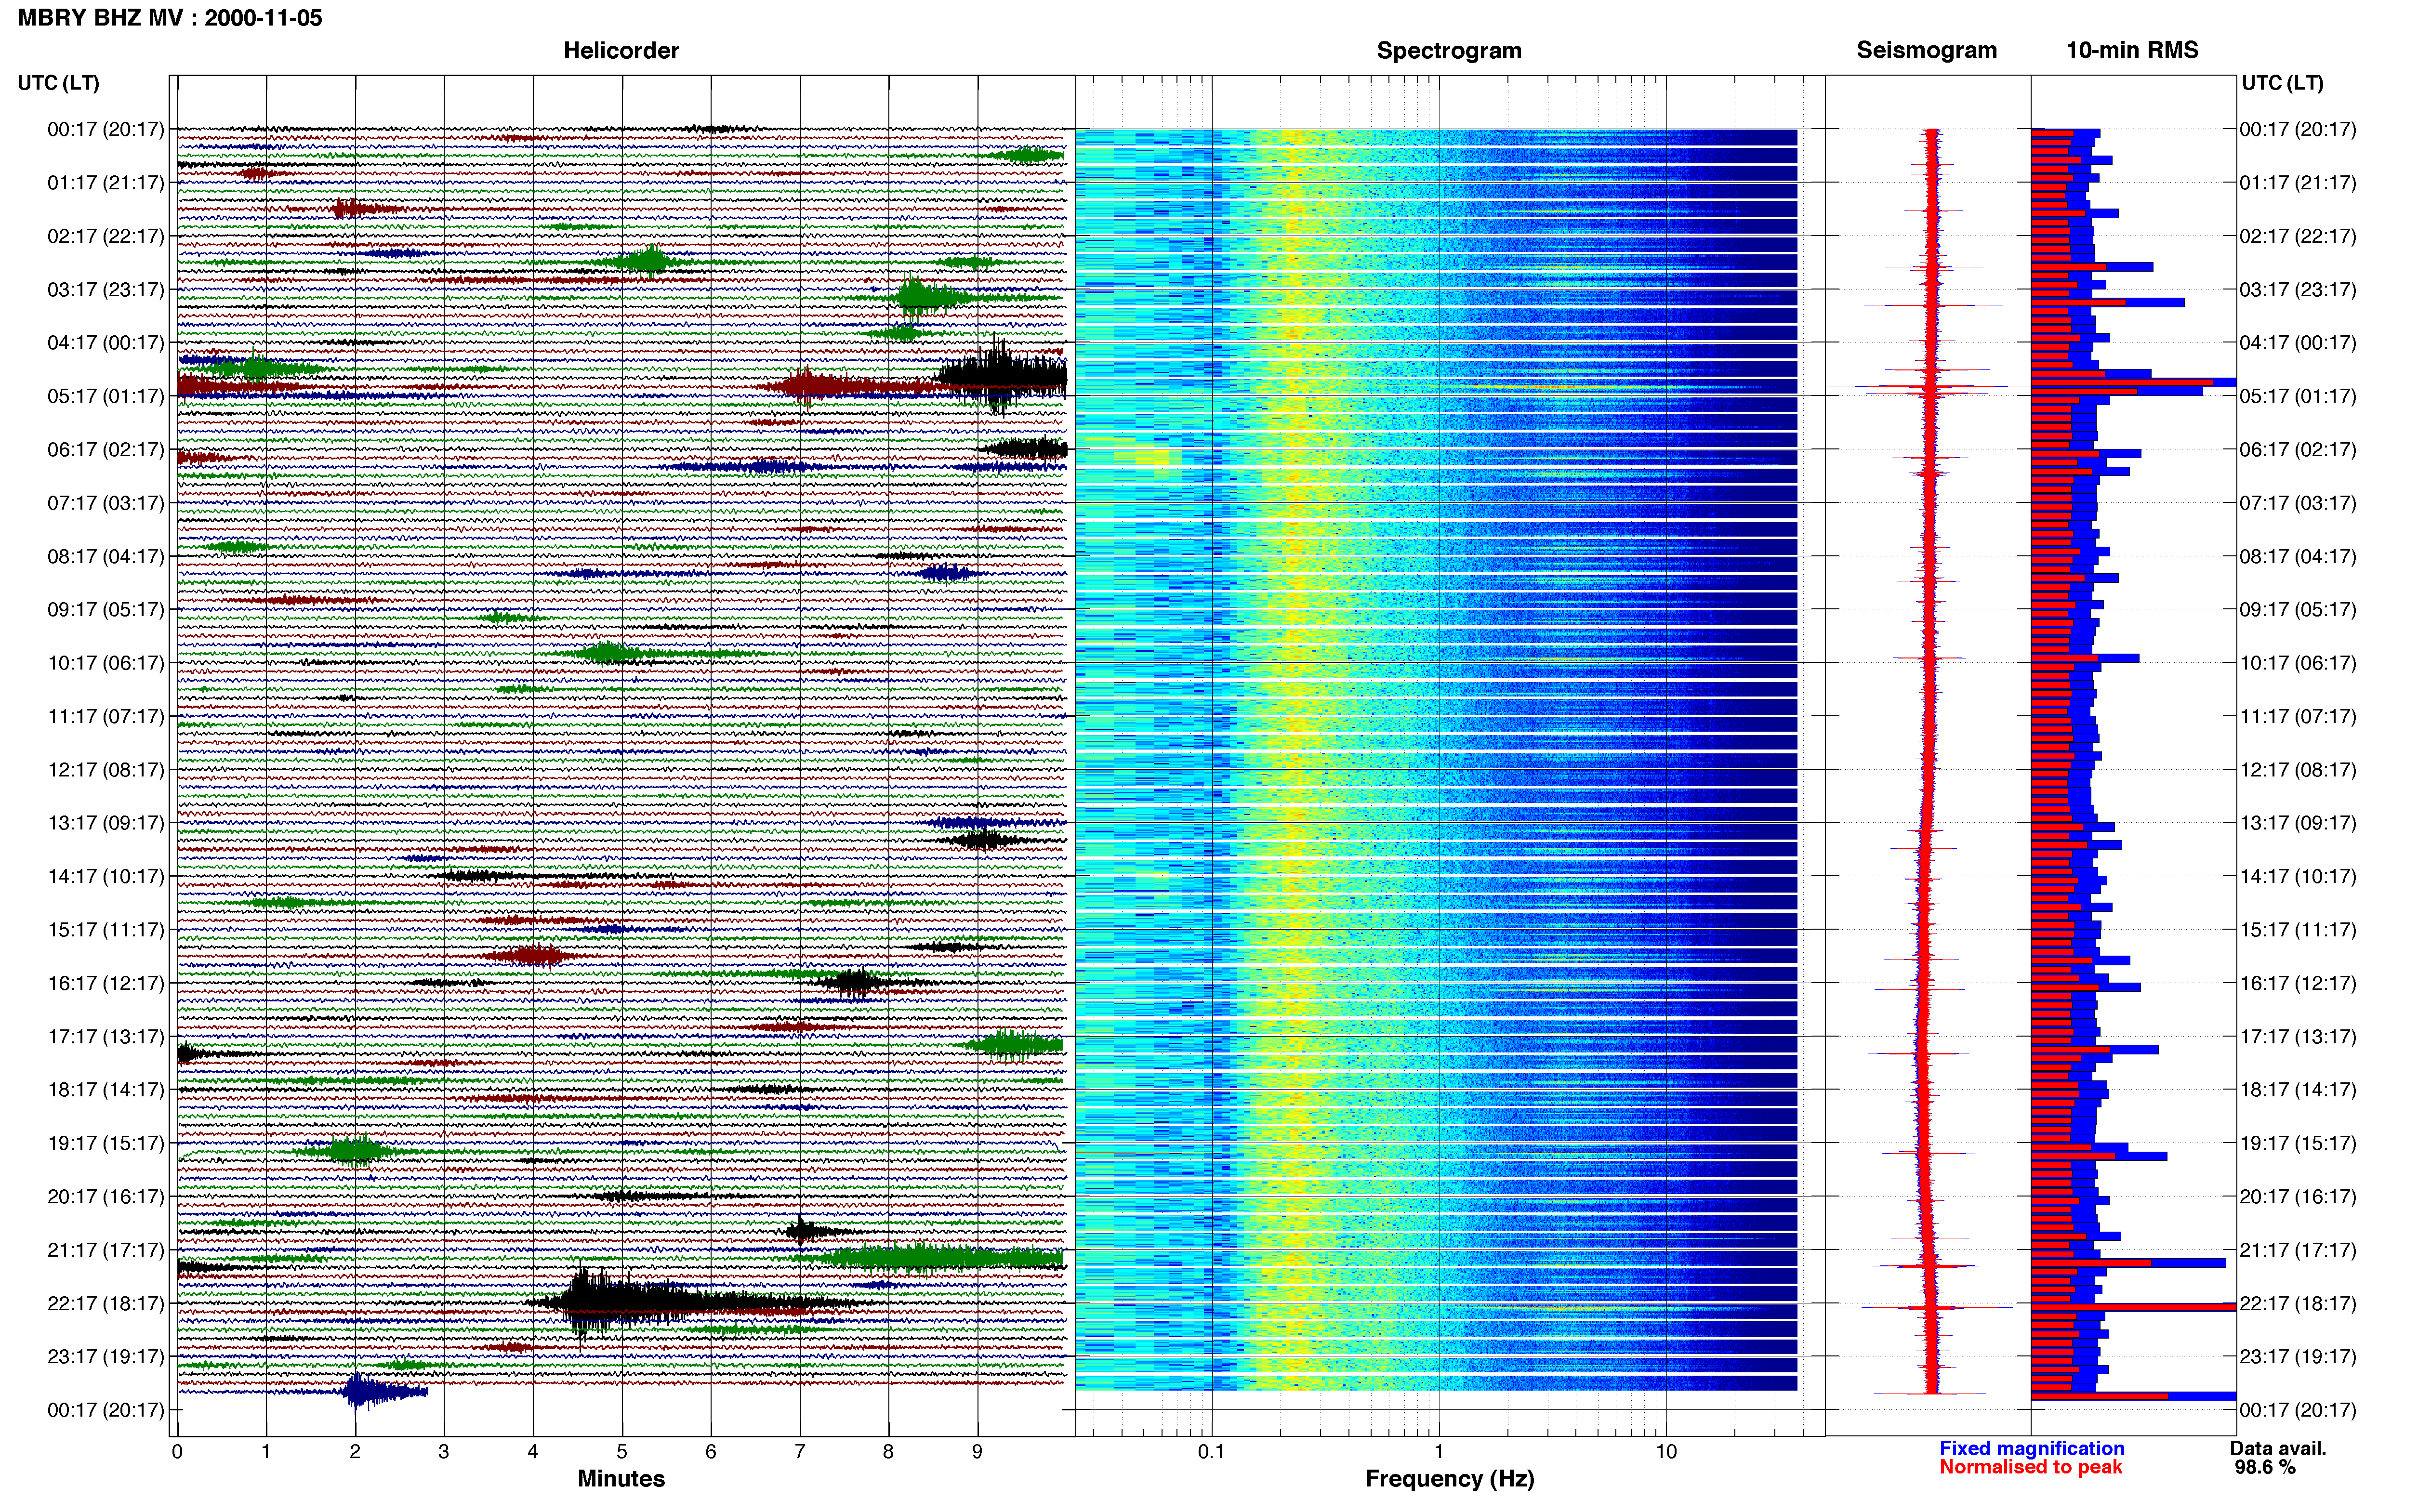Viewport: 2418px width, 1512px height.
Task: Click left time label 05:17 (01:17)
Action: click(105, 396)
